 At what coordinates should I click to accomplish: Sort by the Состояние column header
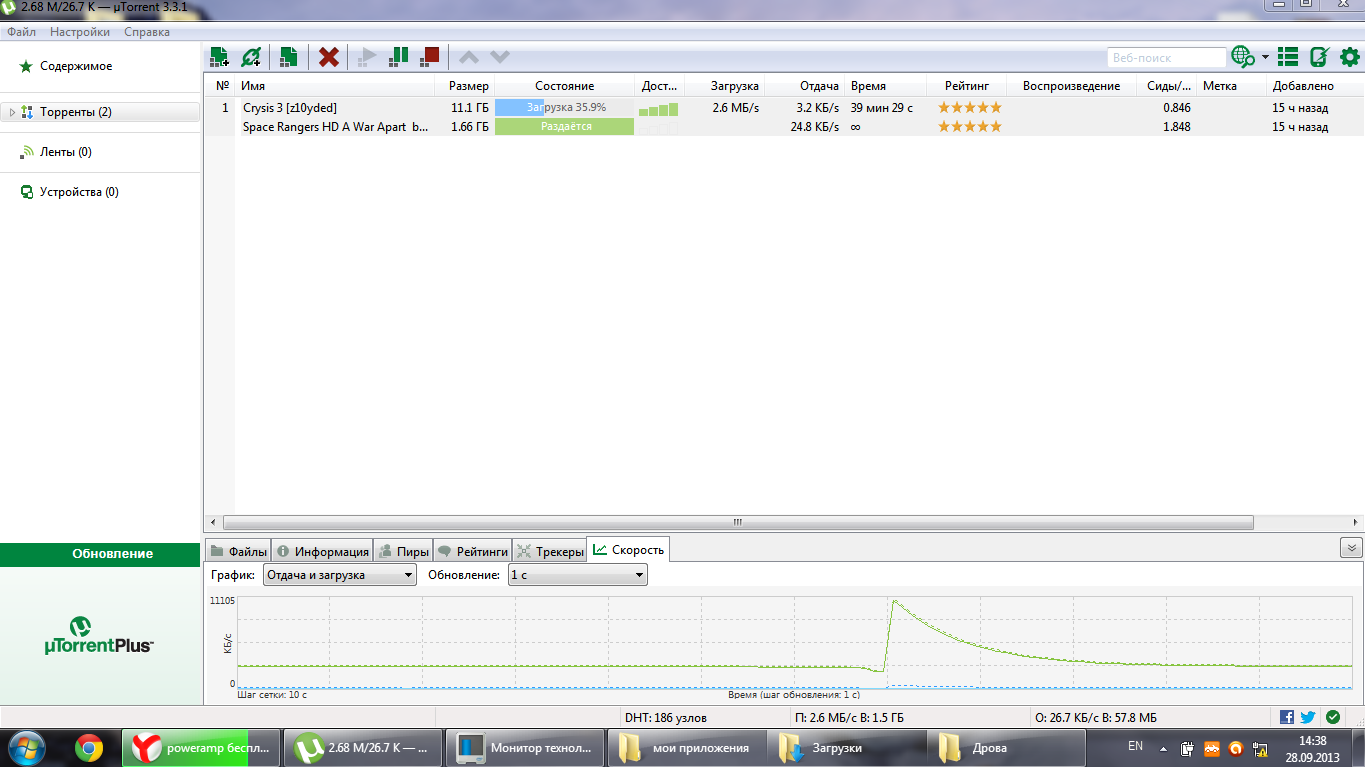tap(564, 86)
